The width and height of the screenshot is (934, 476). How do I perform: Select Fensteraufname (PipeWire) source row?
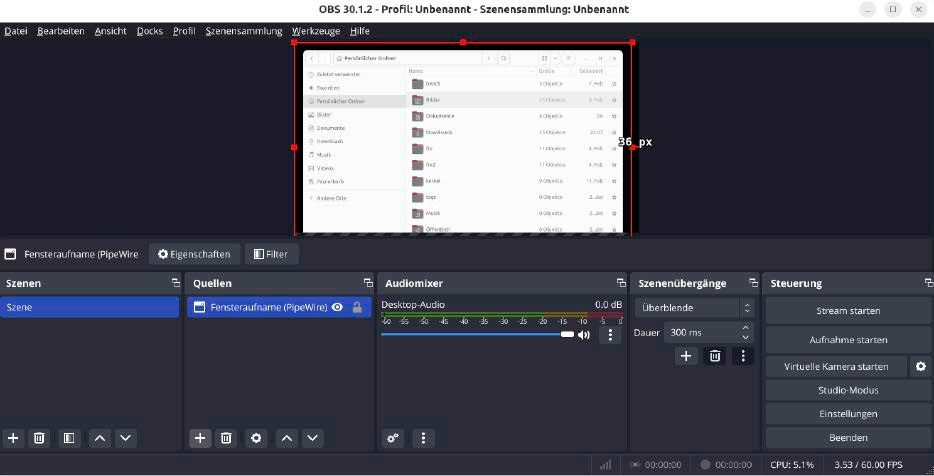pos(279,307)
